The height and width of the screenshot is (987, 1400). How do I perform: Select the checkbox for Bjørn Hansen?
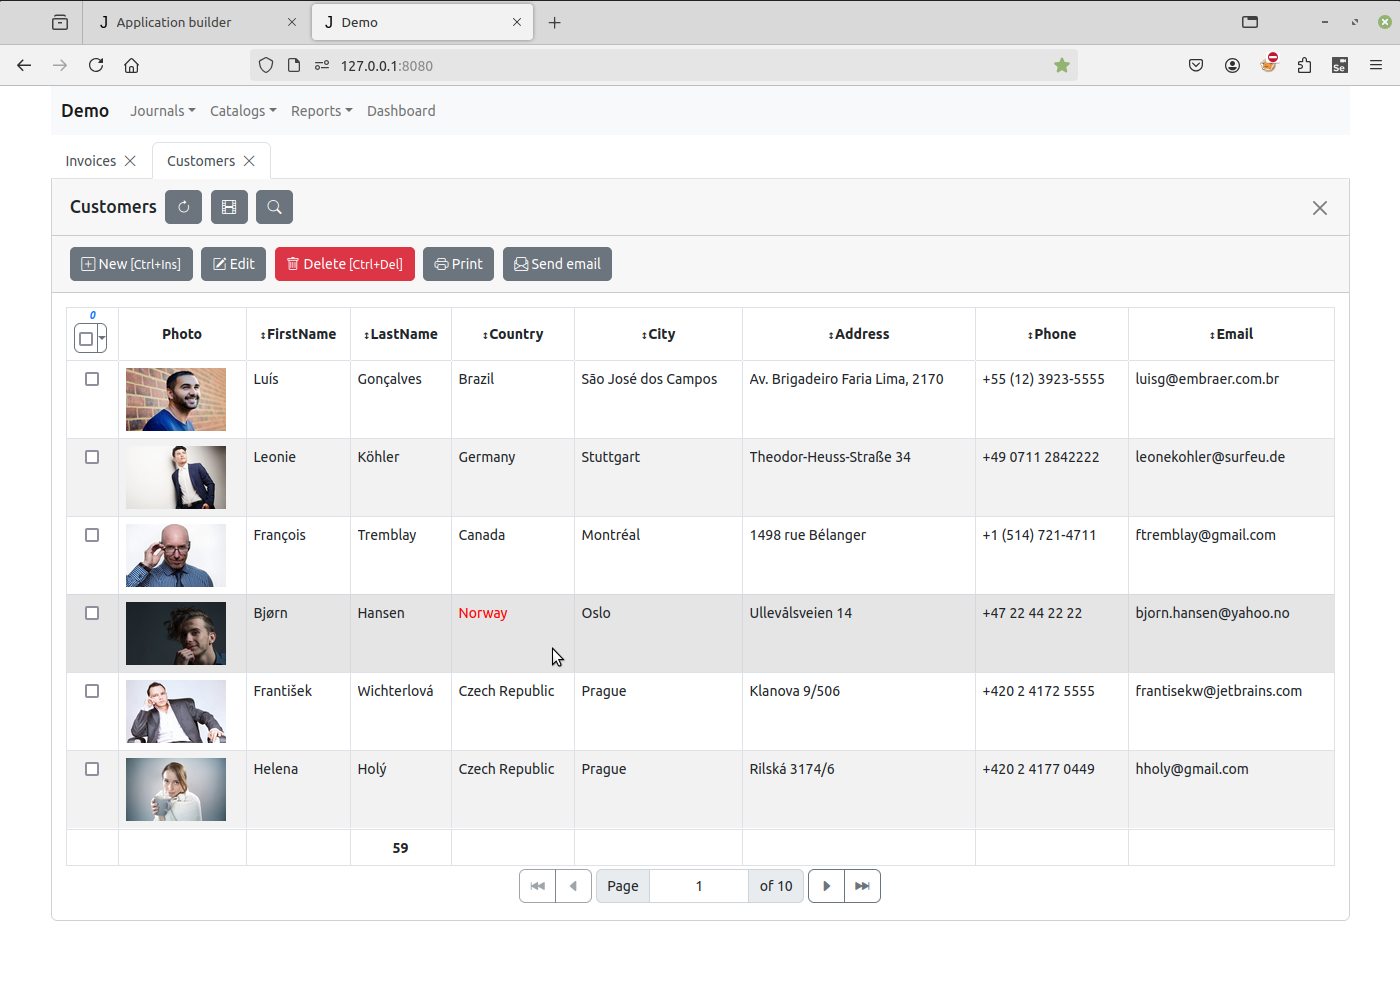coord(92,613)
